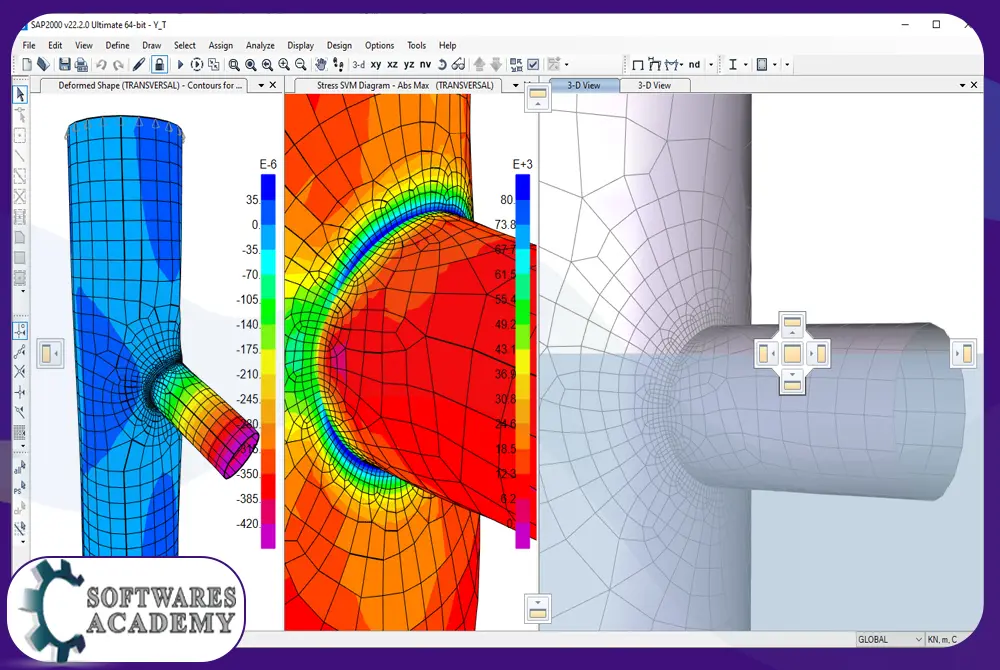The height and width of the screenshot is (670, 1000).
Task: Close the 3-D View pane
Action: pos(974,85)
